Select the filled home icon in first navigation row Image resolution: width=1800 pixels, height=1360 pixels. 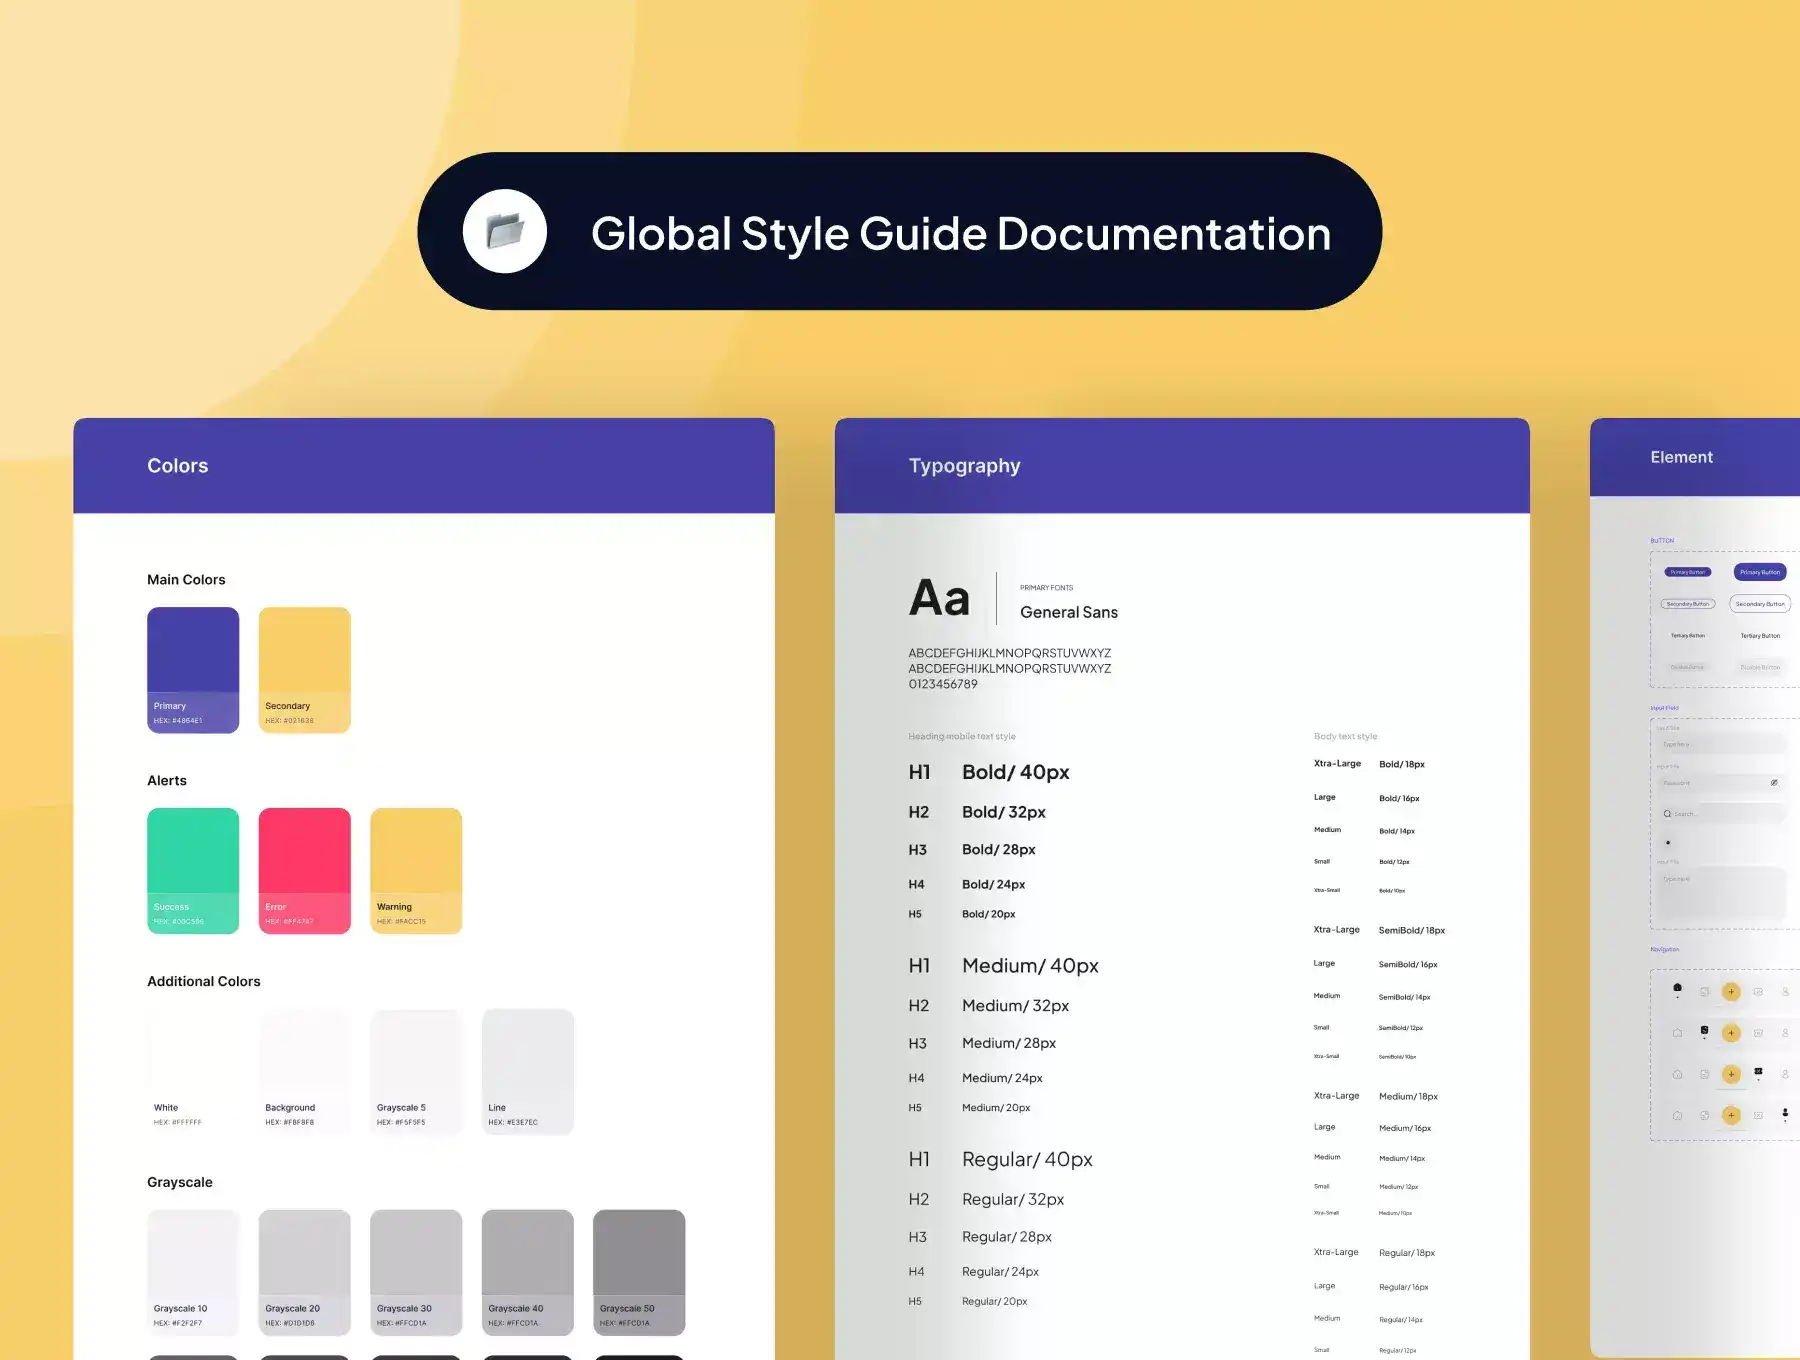coord(1677,989)
